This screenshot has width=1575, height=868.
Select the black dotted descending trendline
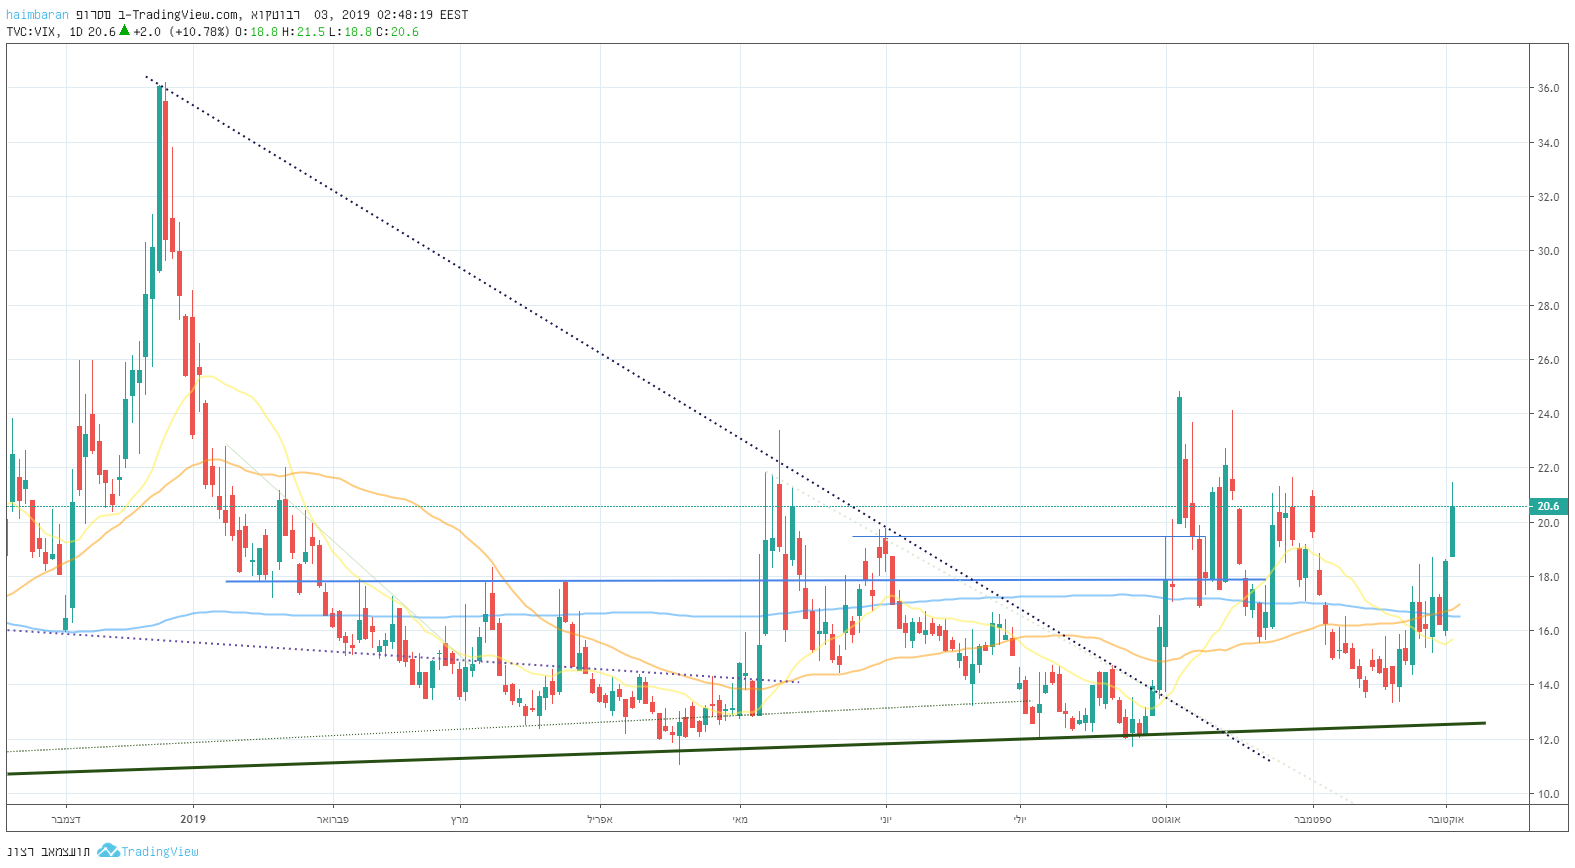click(x=708, y=418)
